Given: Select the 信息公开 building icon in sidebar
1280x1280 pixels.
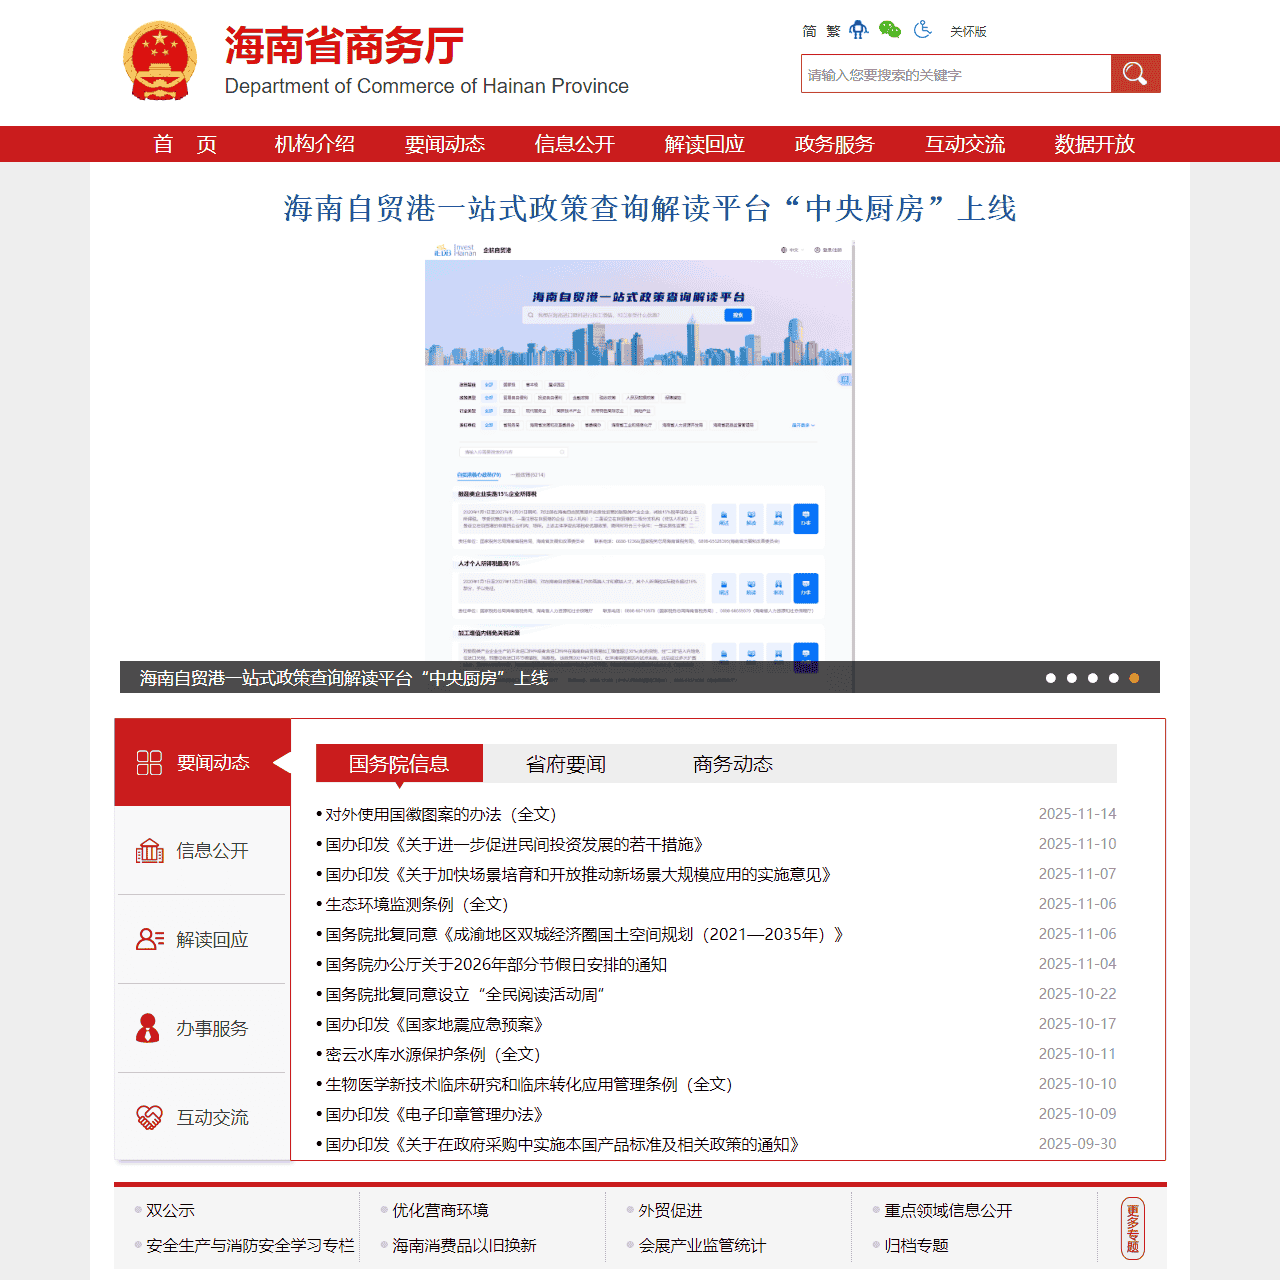Looking at the screenshot, I should click(x=149, y=851).
